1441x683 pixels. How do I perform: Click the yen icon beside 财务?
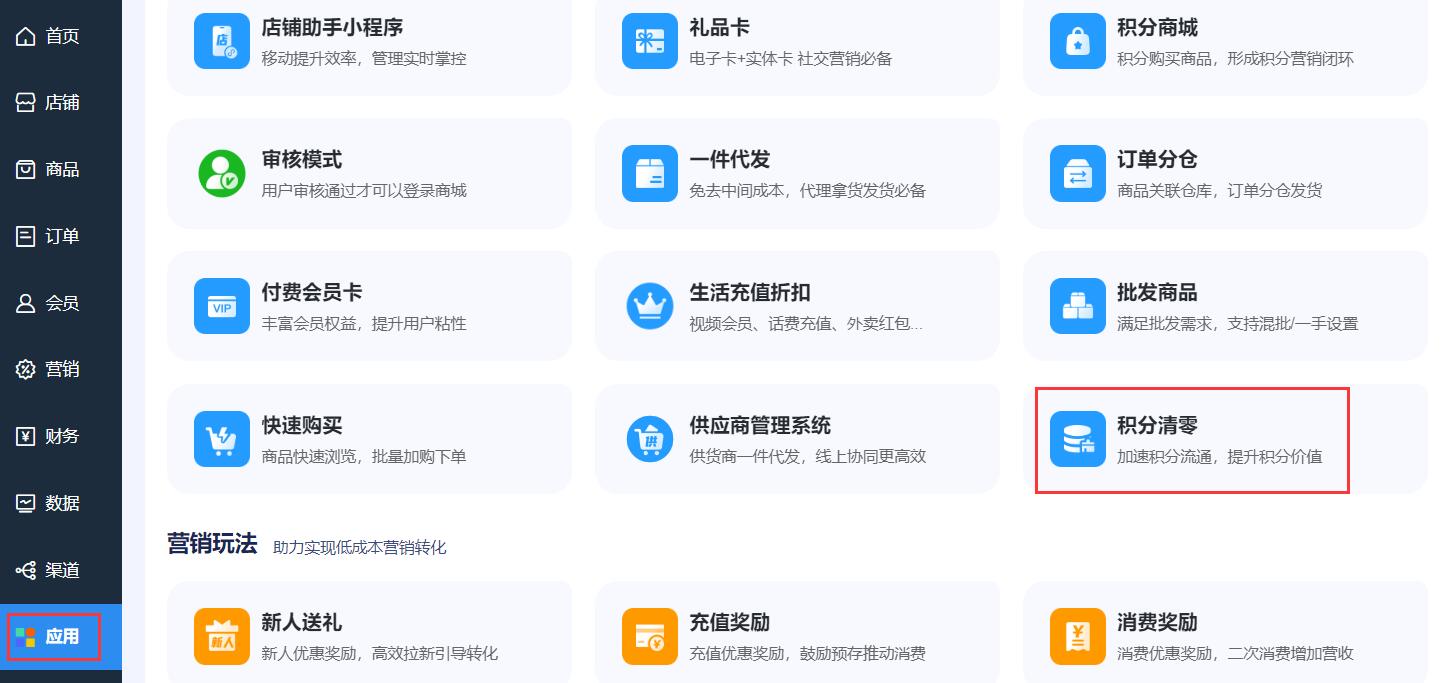(x=25, y=436)
